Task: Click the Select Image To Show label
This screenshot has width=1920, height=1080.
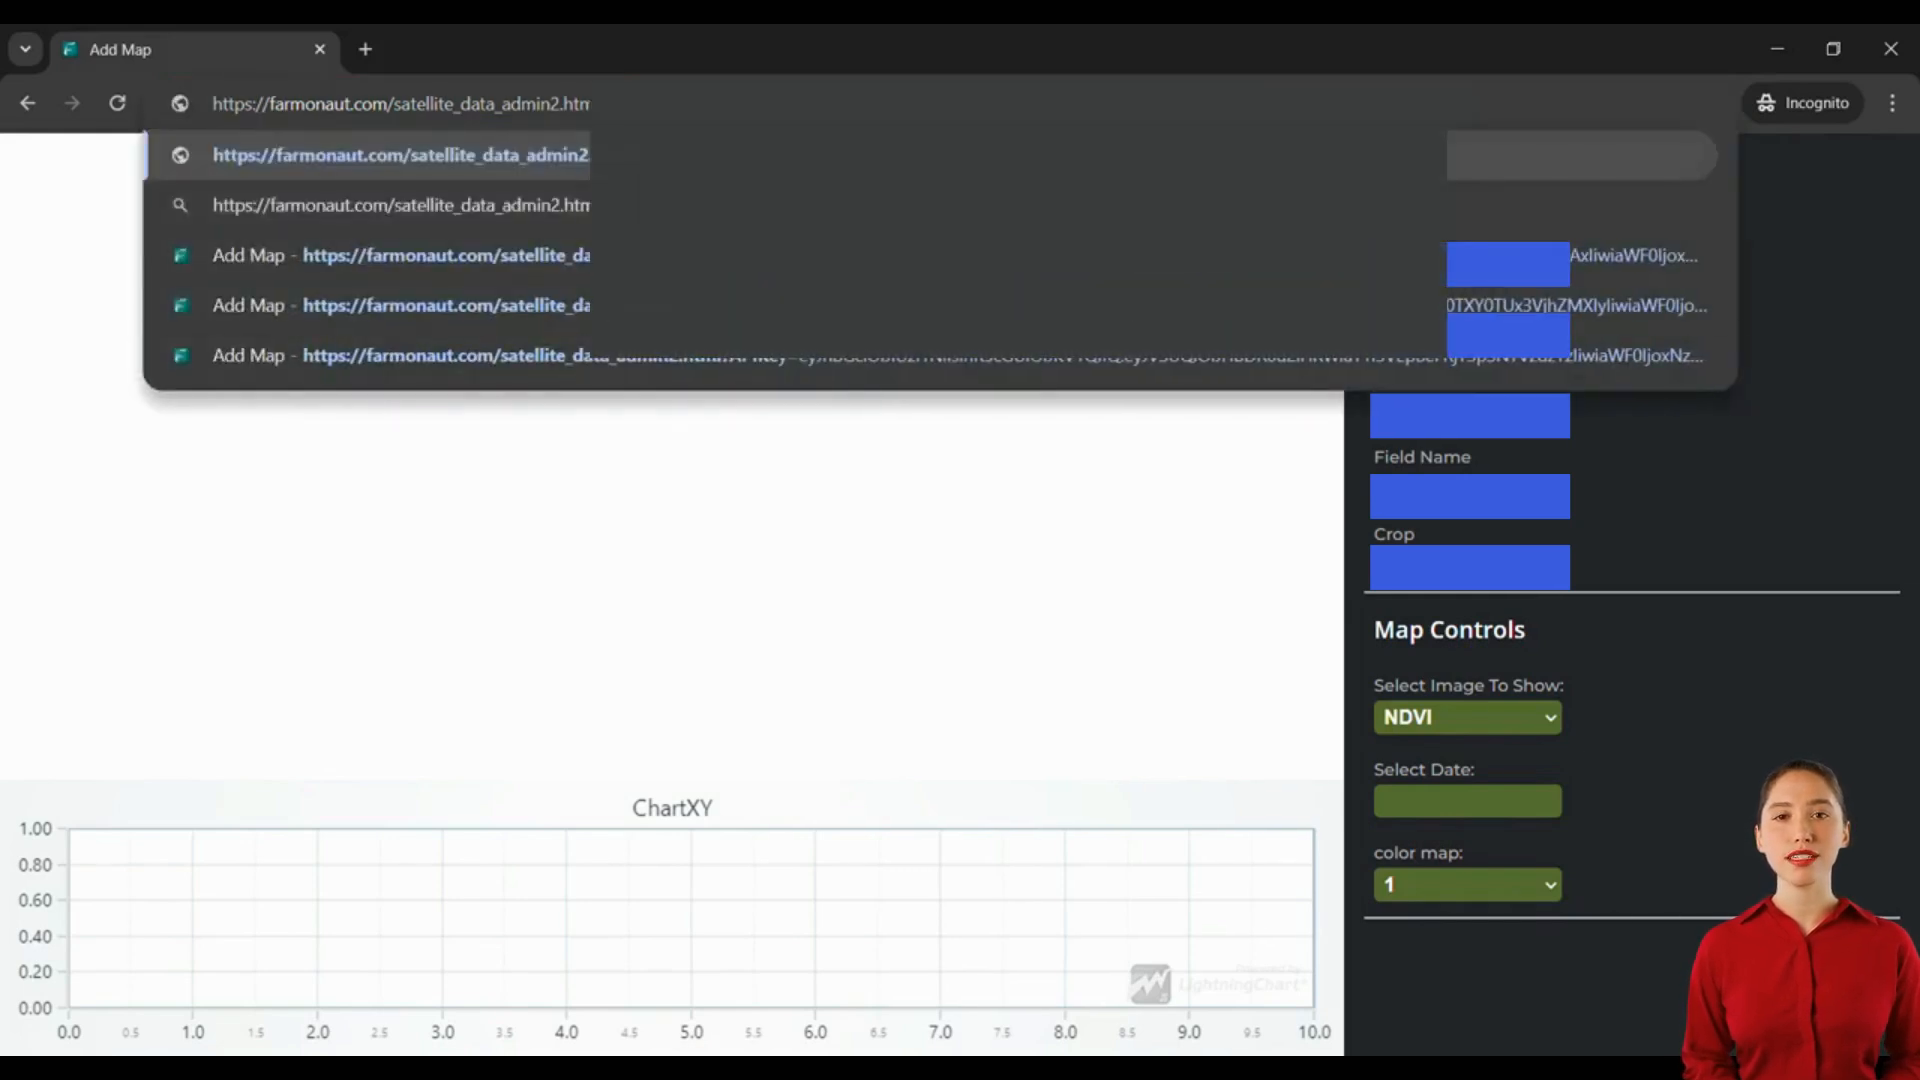Action: pyautogui.click(x=1468, y=686)
